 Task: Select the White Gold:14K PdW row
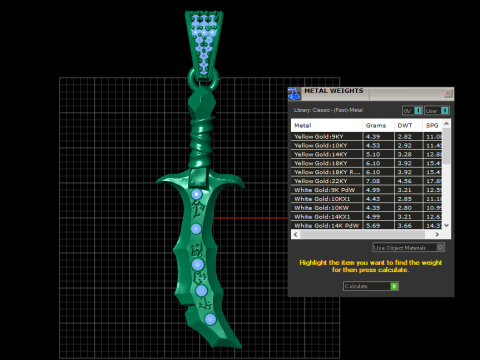pyautogui.click(x=367, y=225)
